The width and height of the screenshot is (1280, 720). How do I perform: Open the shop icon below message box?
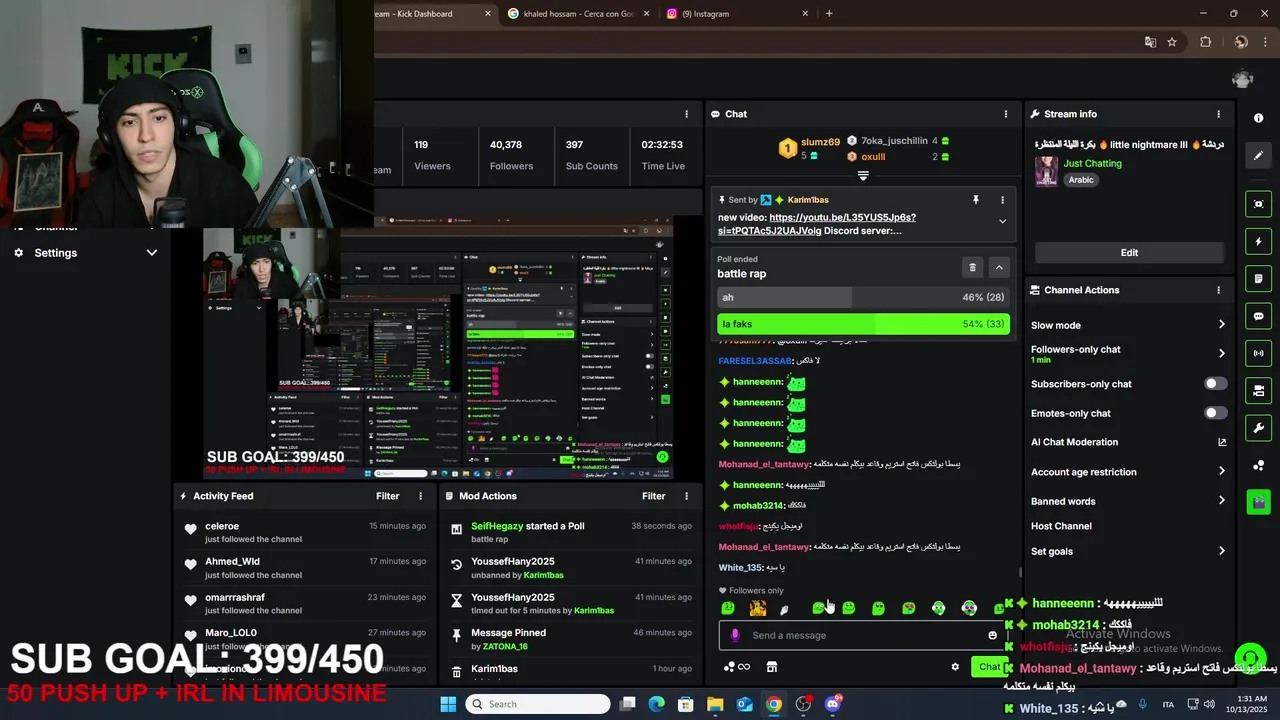click(x=772, y=667)
